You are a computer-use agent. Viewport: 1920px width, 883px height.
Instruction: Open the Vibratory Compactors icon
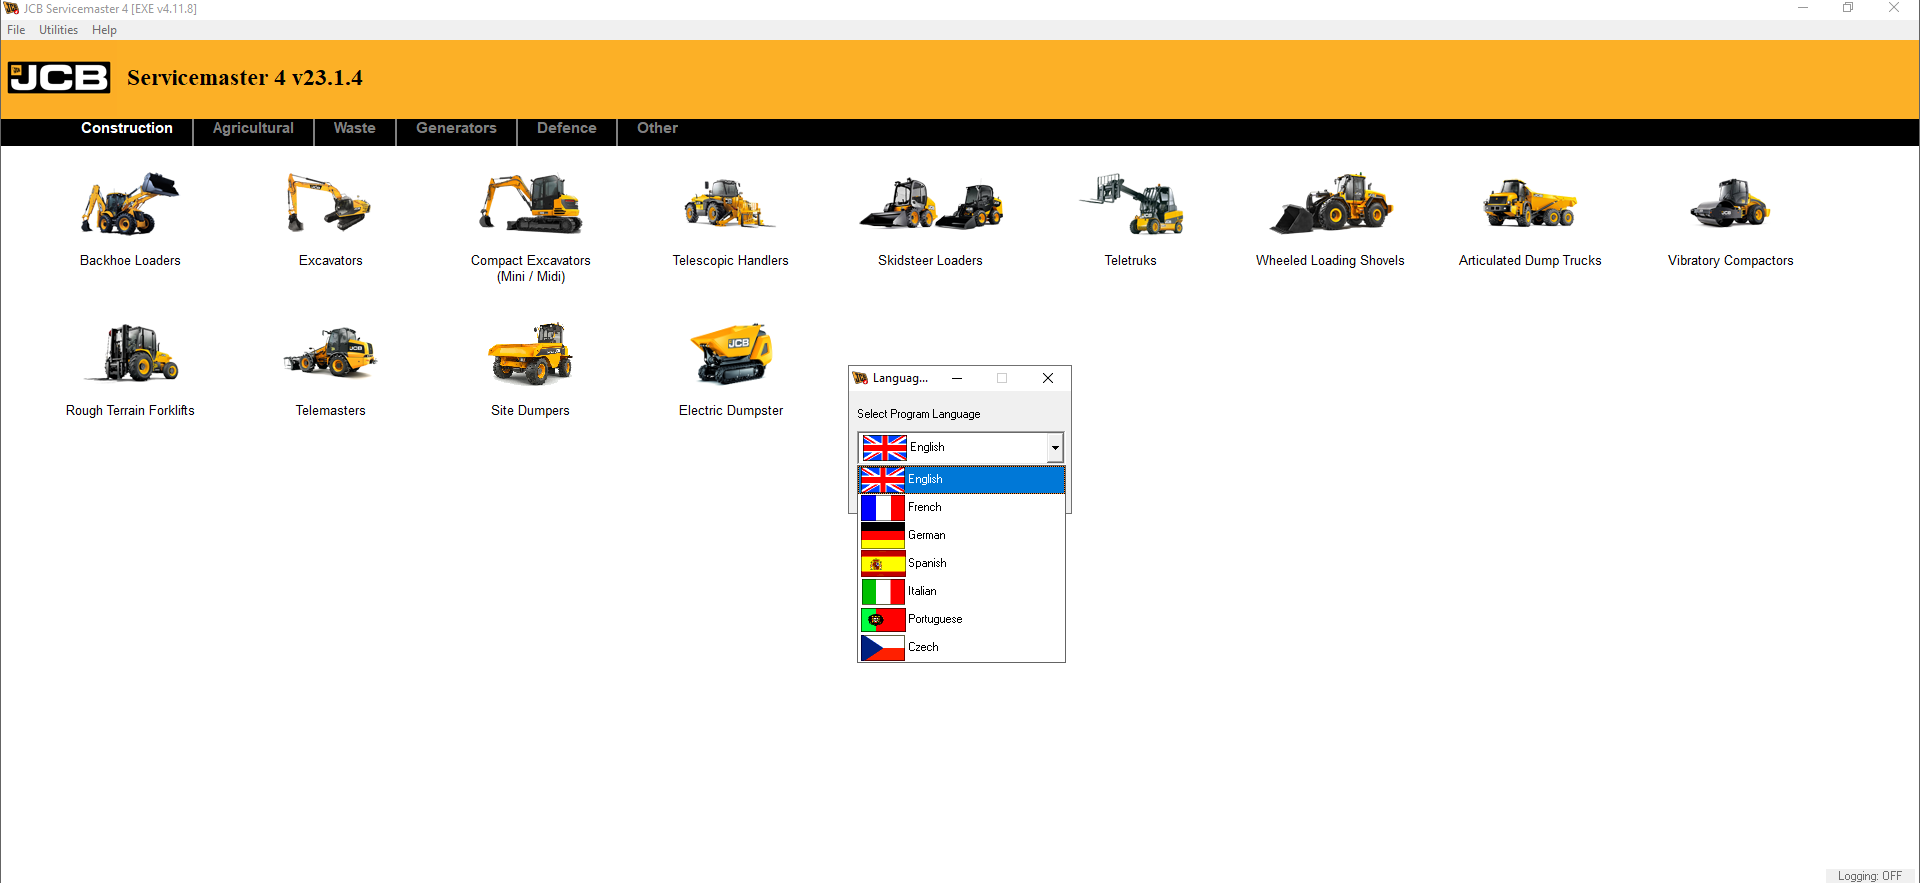(1730, 206)
